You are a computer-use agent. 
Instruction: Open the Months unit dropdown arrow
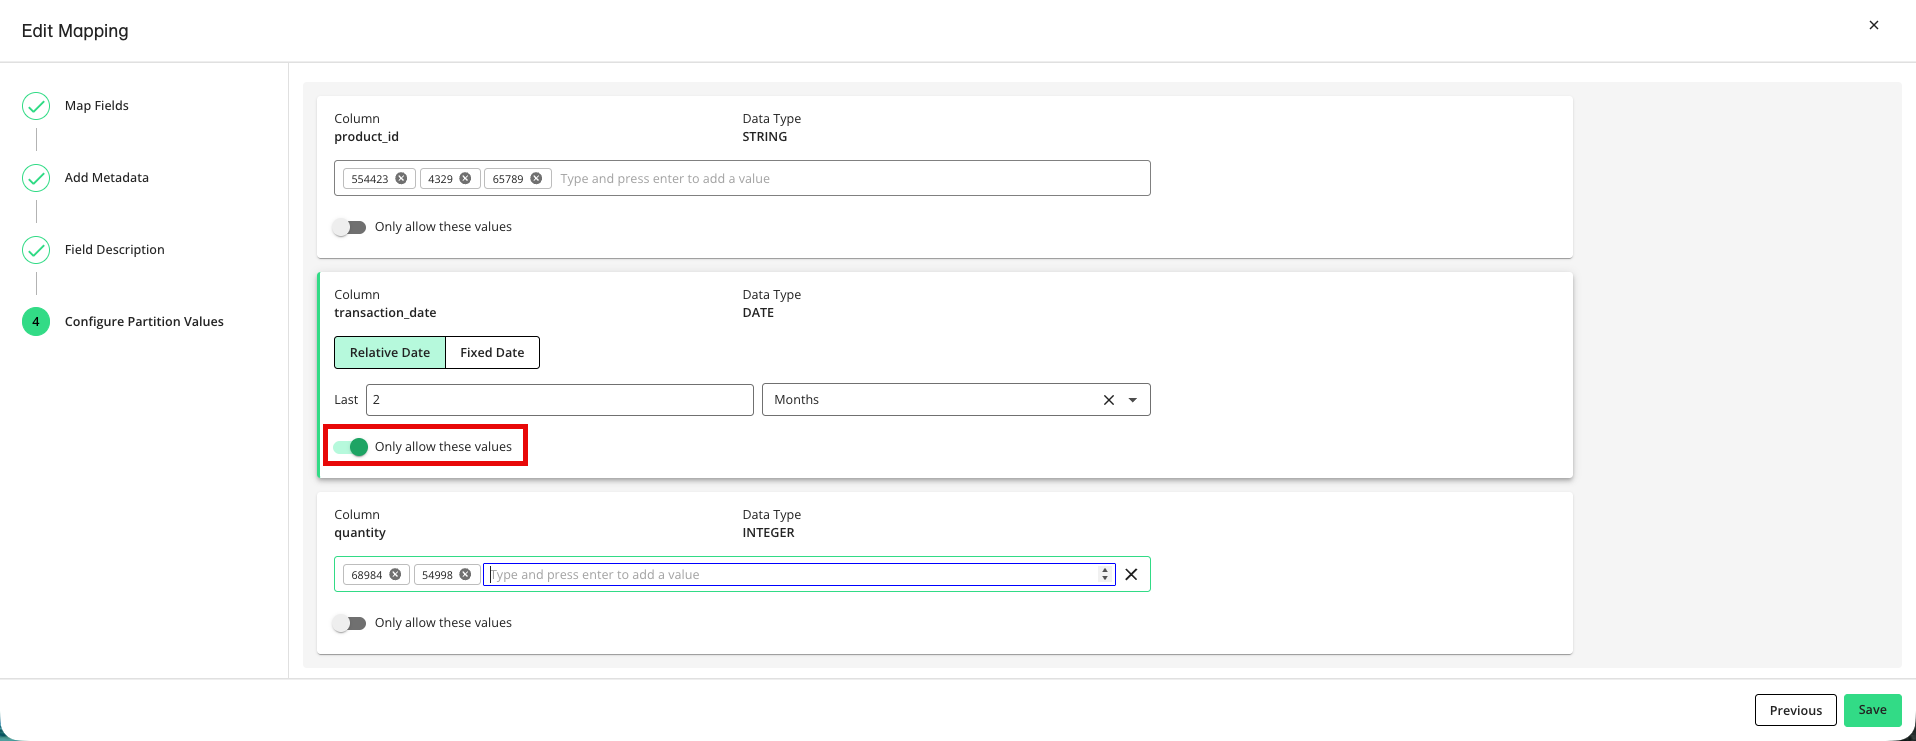(1133, 400)
